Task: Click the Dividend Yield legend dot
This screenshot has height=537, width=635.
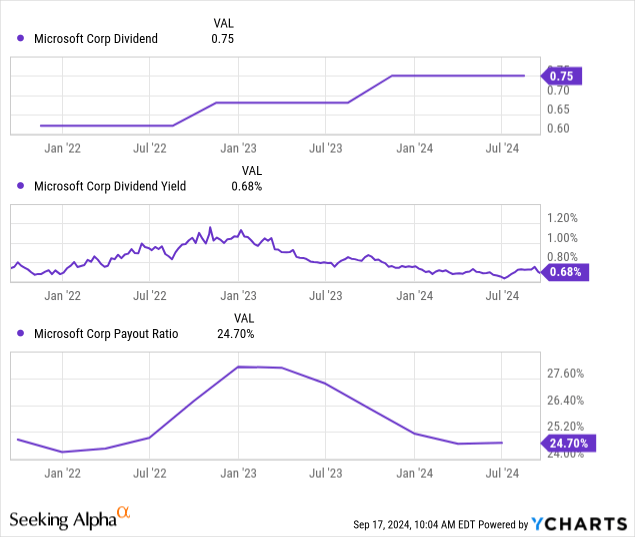Action: click(21, 186)
